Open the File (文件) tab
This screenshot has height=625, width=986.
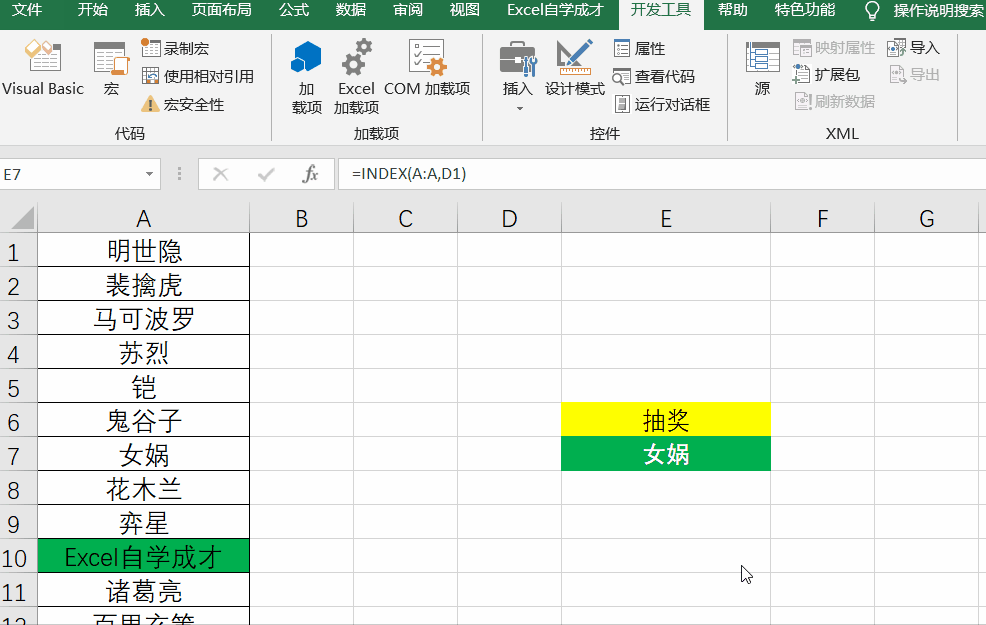(27, 10)
